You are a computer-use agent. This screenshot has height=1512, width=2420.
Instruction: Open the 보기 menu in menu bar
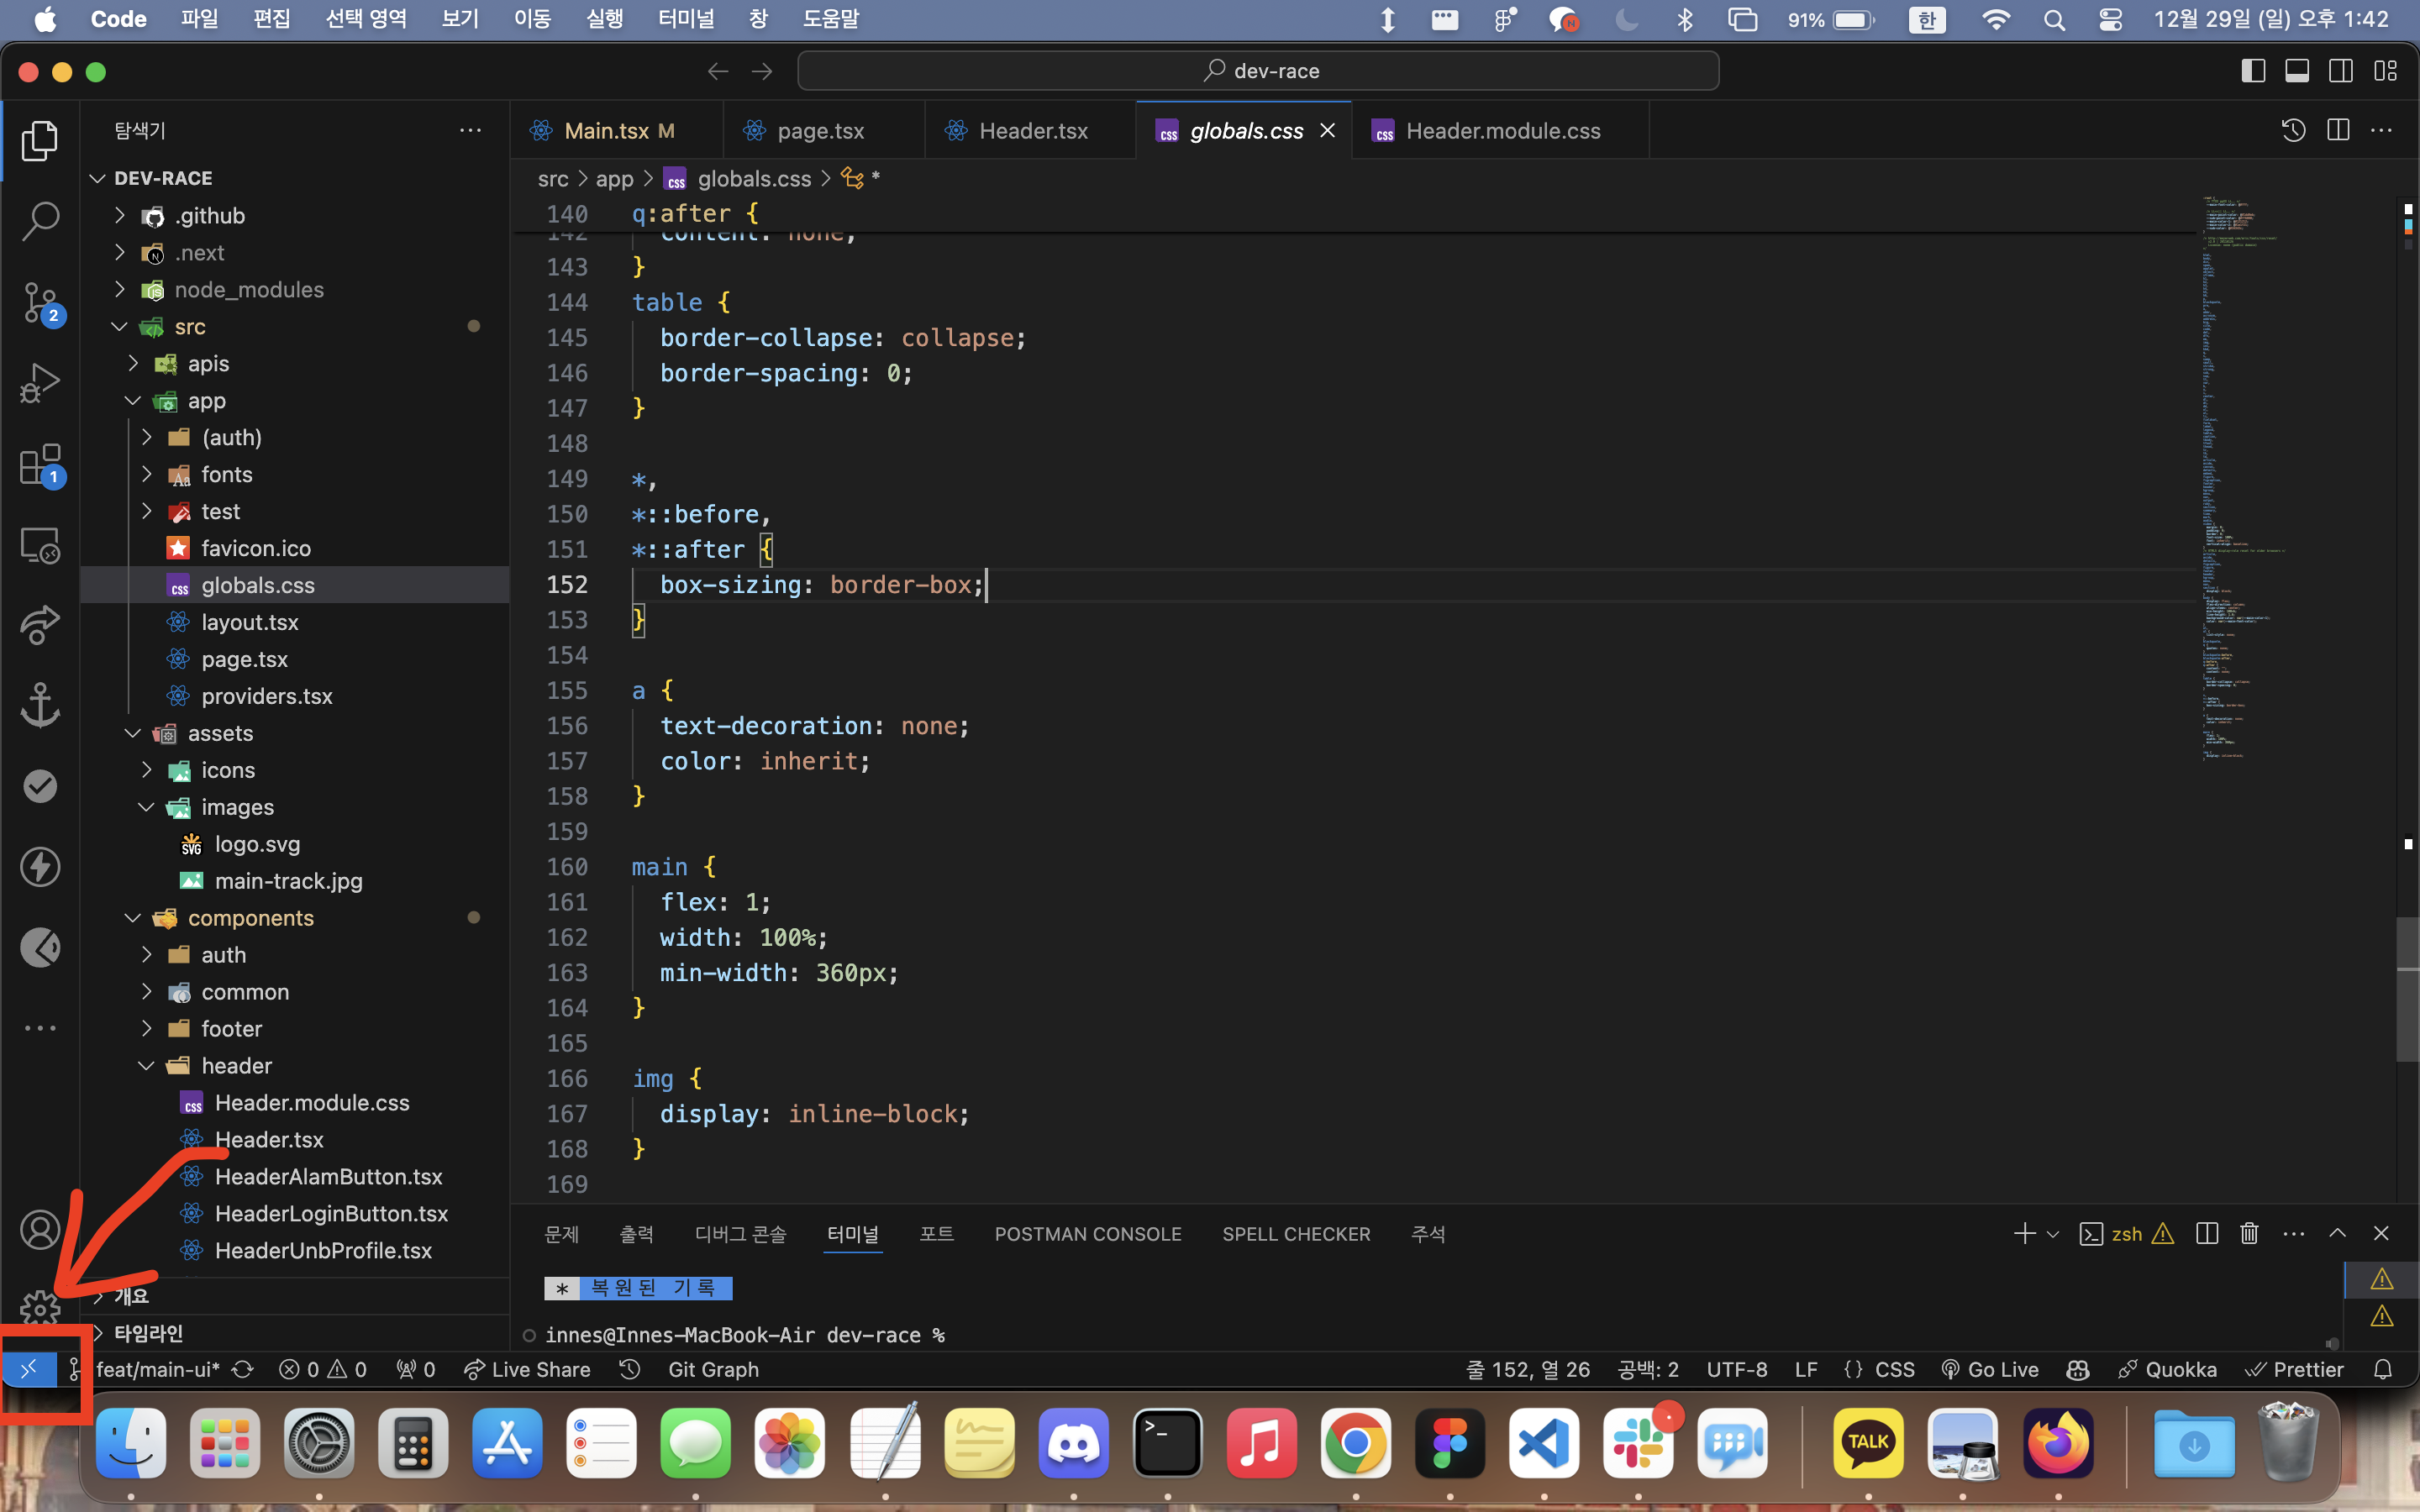[x=460, y=19]
